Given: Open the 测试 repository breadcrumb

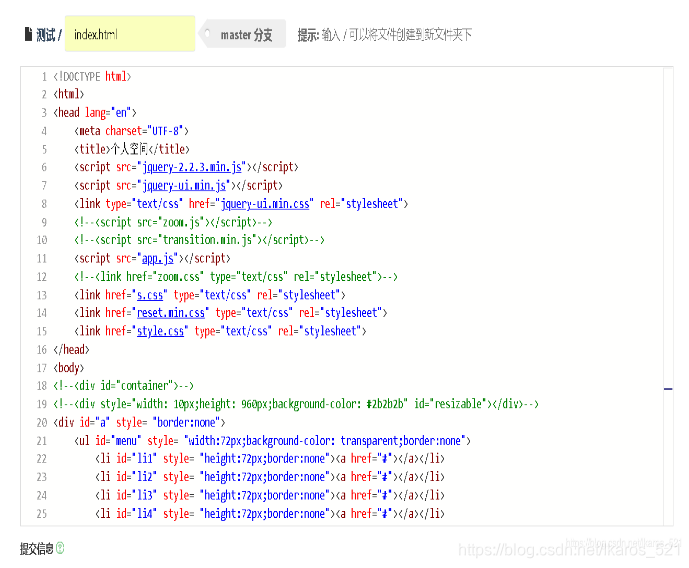Looking at the screenshot, I should [x=45, y=35].
